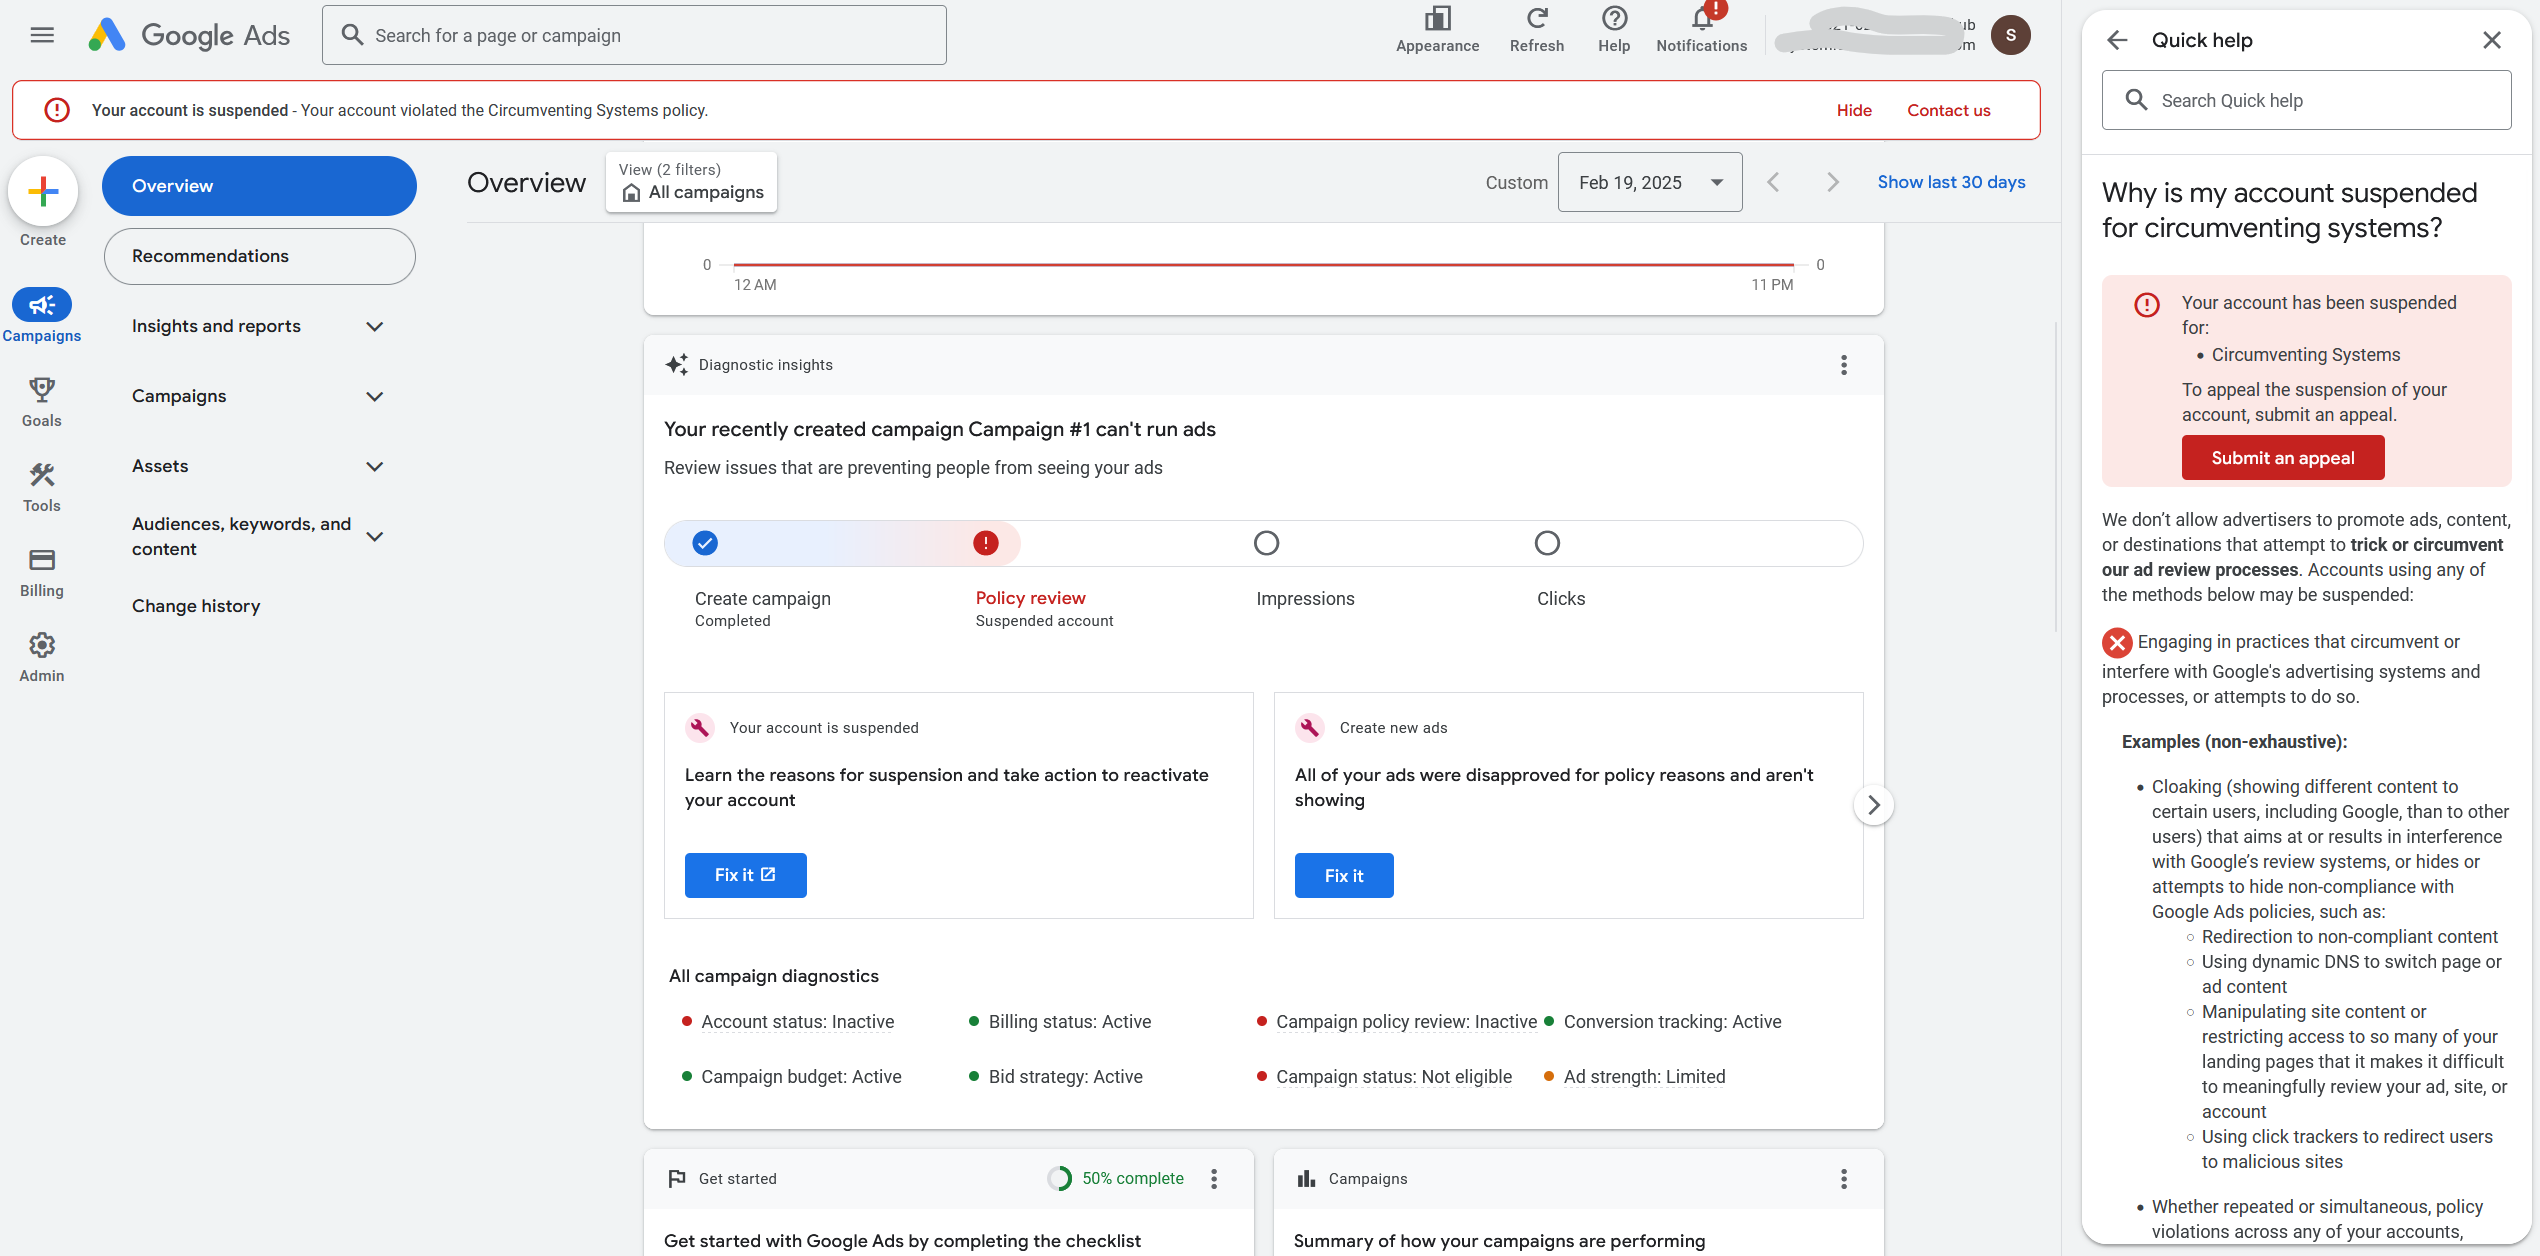Open the Billing card icon
The height and width of the screenshot is (1256, 2540).
pyautogui.click(x=42, y=560)
